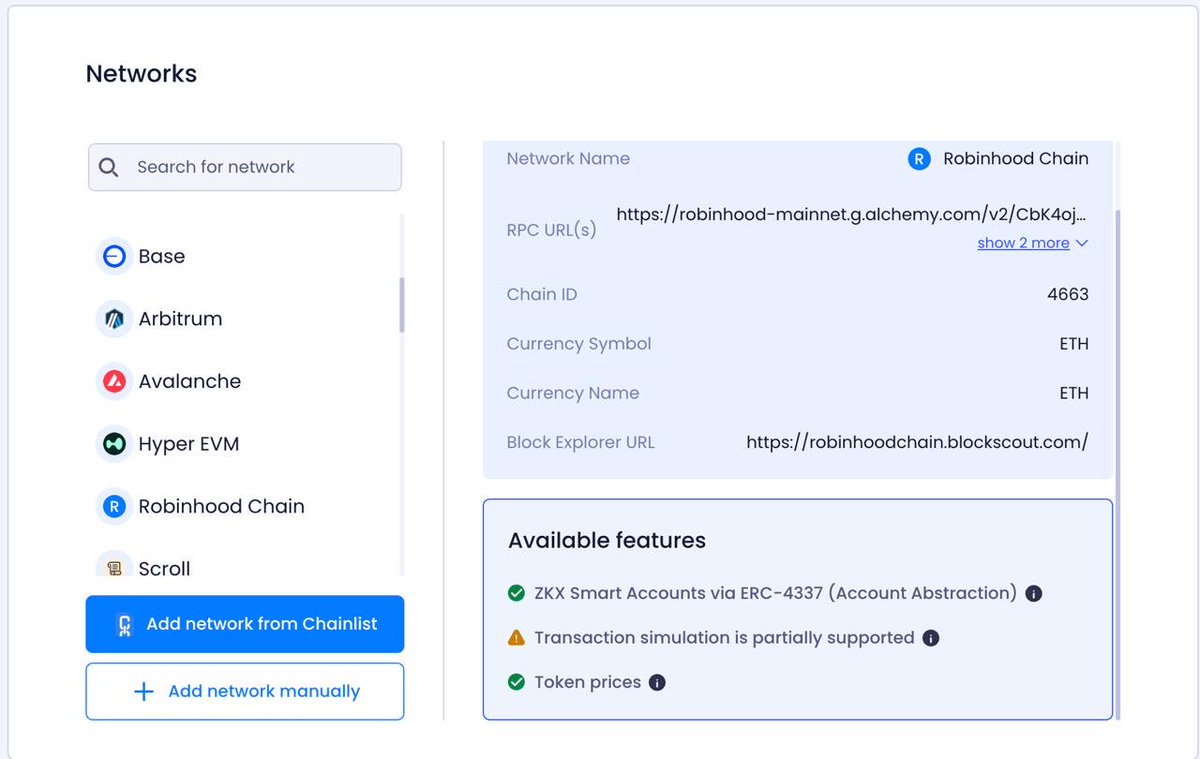
Task: Open info icon beside Token prices
Action: click(x=657, y=683)
